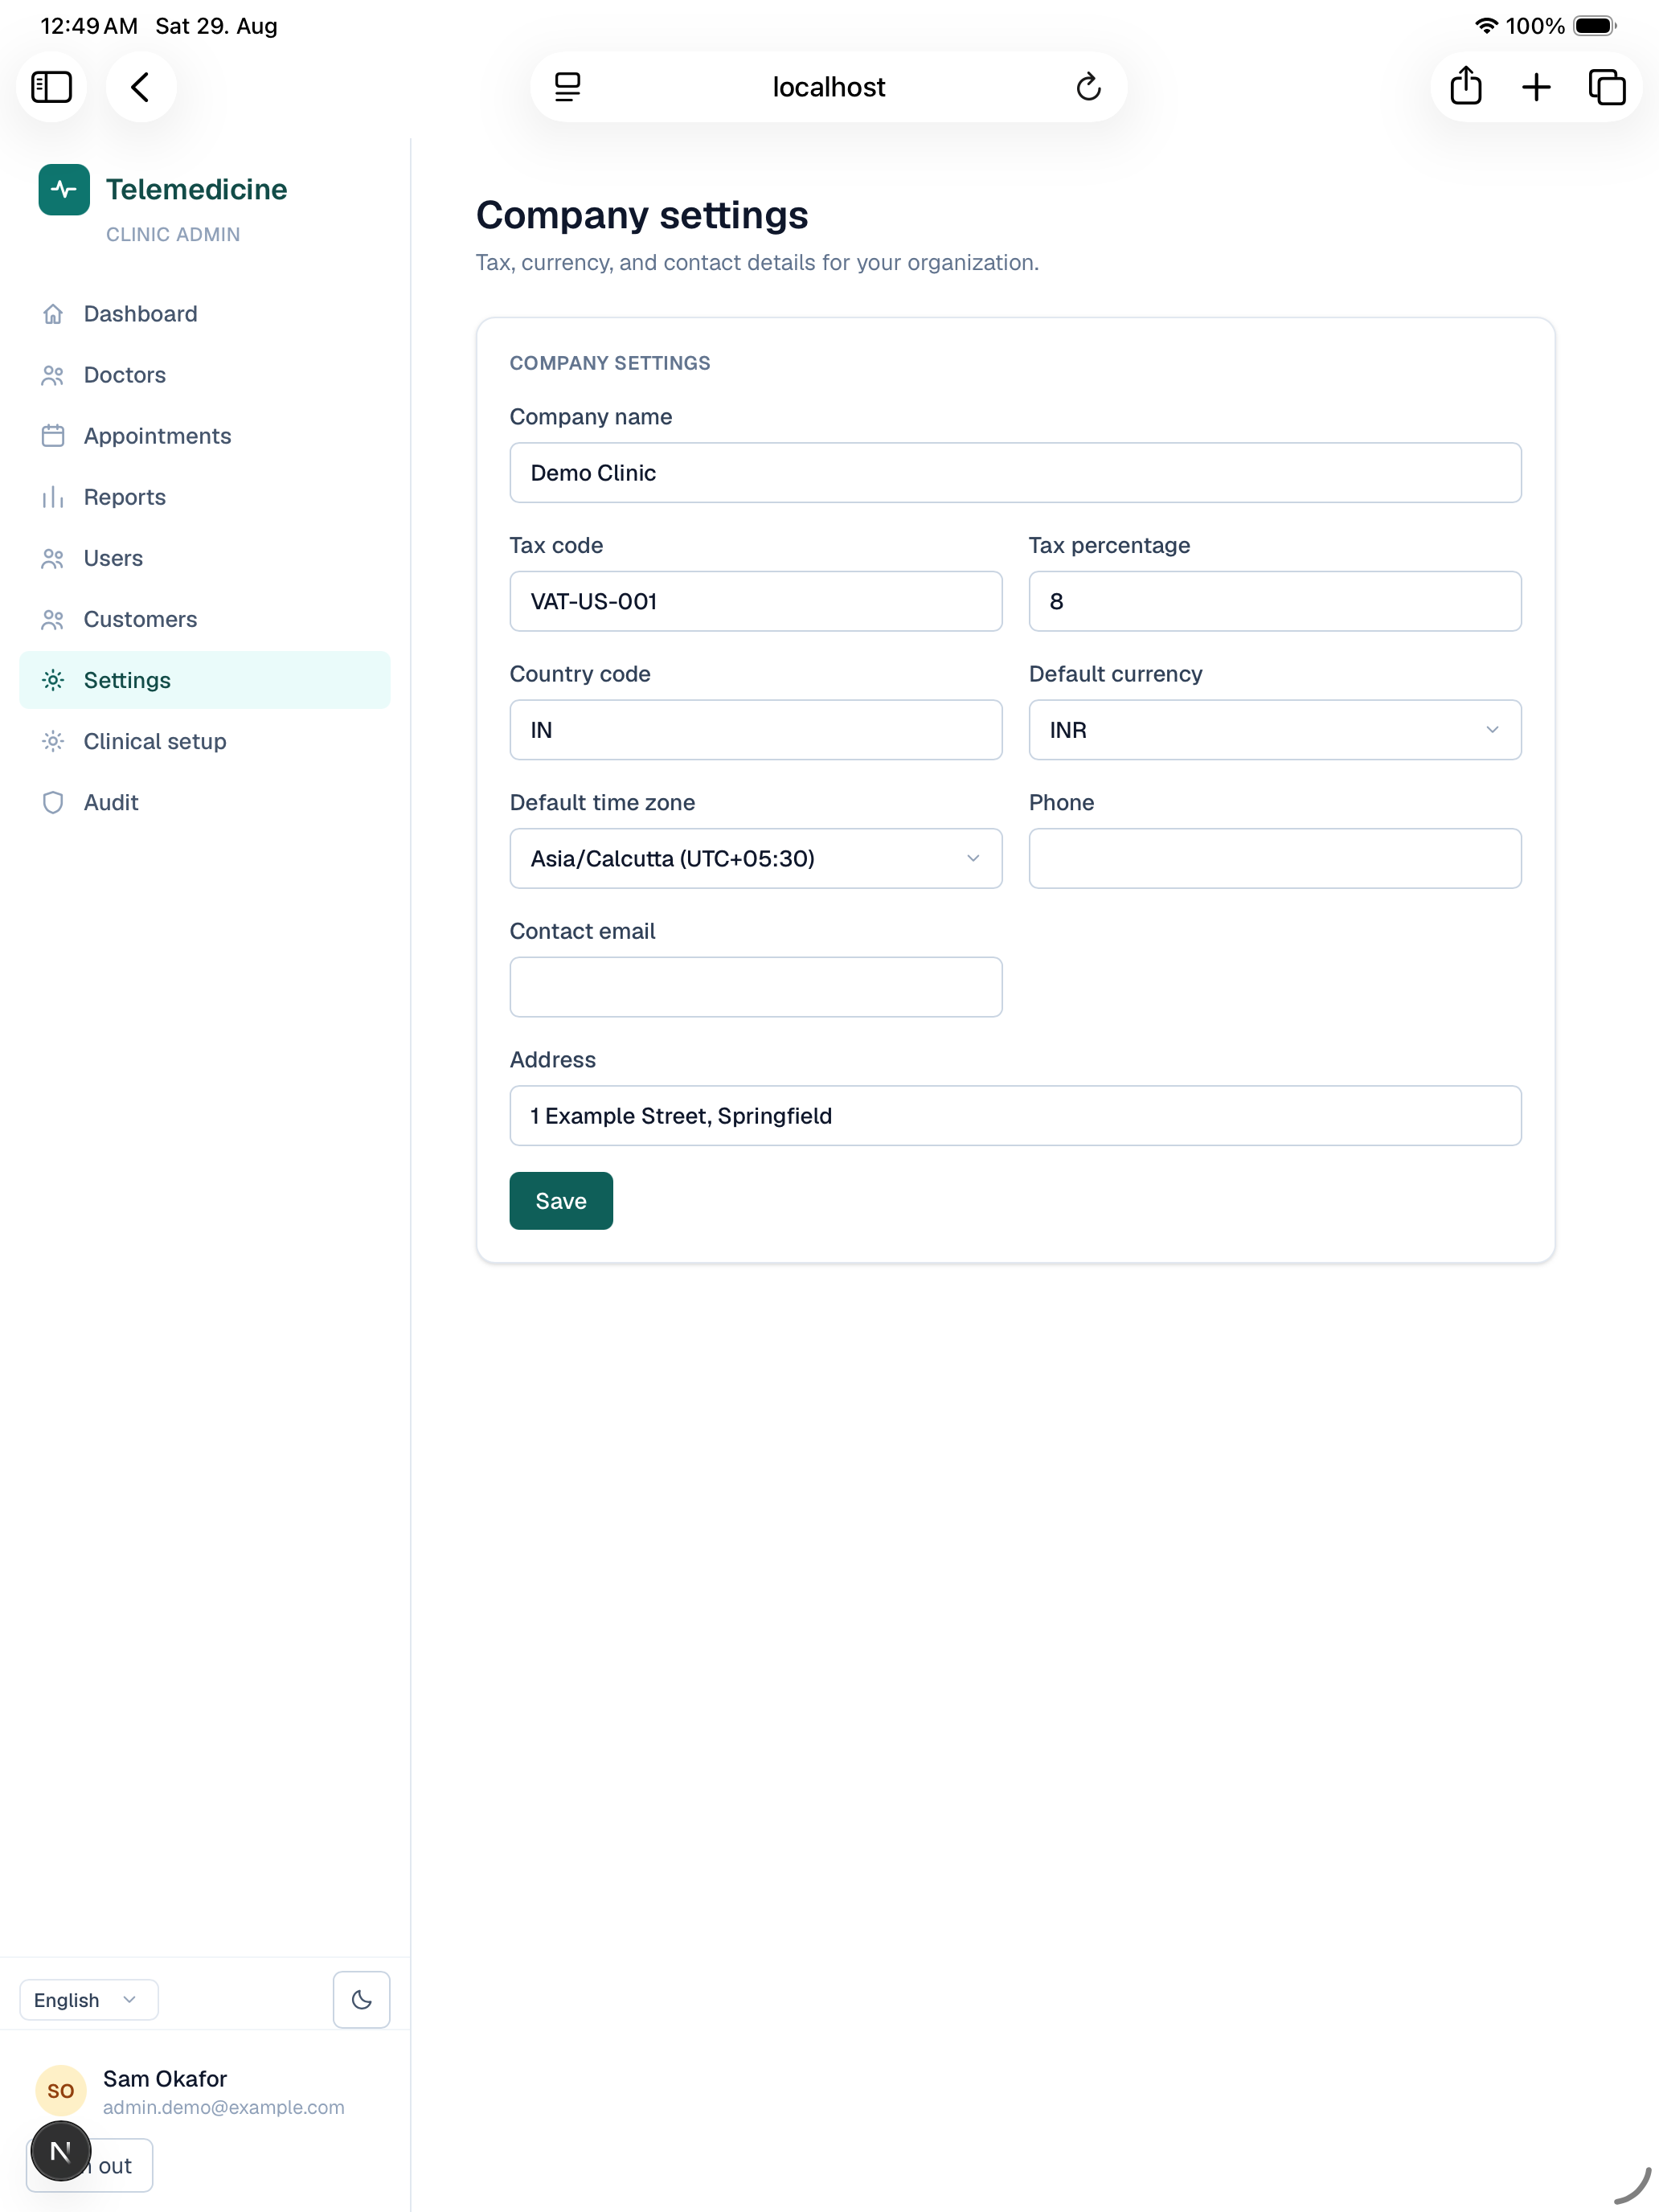
Task: Click the admin.demo@example.com email text
Action: click(x=224, y=2107)
